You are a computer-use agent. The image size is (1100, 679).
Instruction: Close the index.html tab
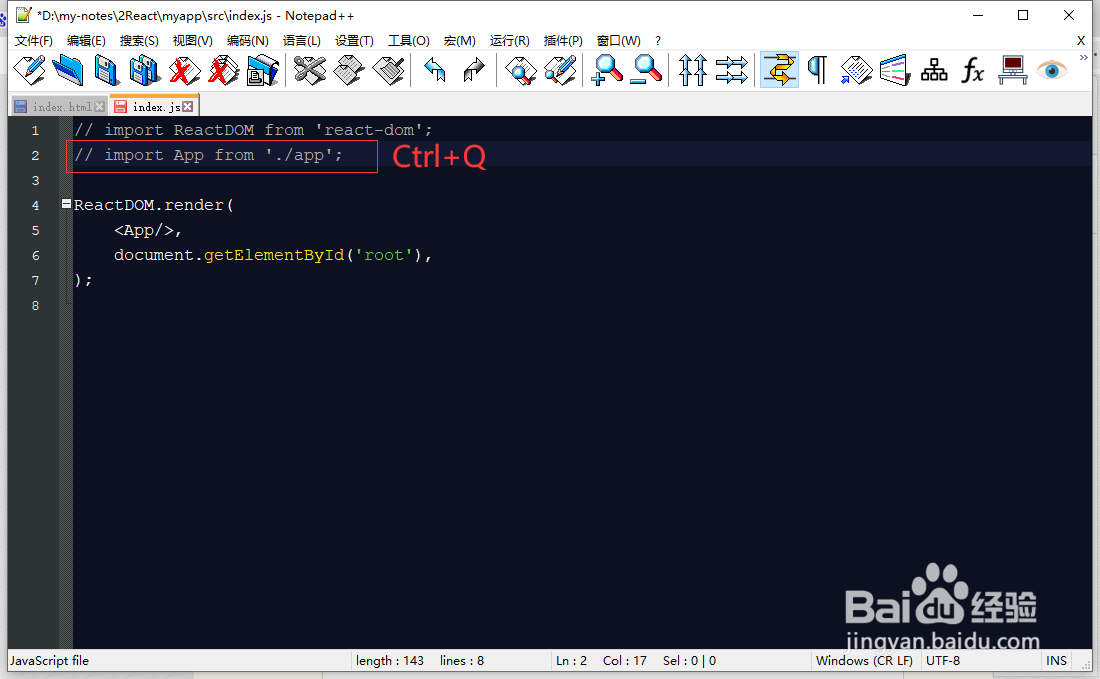pyautogui.click(x=100, y=107)
